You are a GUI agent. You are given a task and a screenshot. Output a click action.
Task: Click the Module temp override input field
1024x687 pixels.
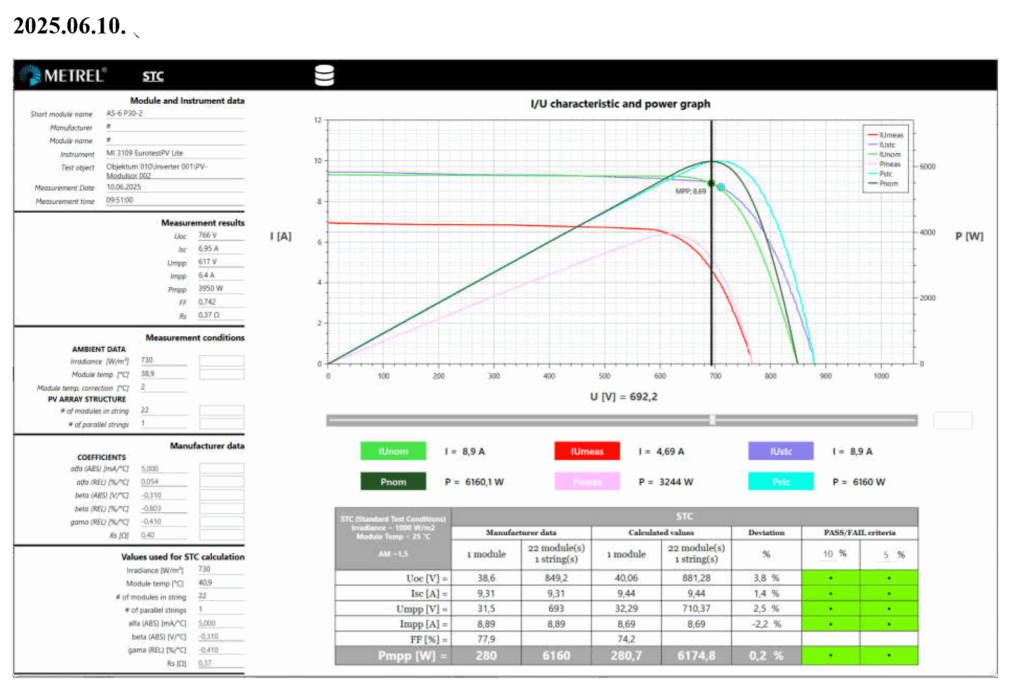point(221,374)
